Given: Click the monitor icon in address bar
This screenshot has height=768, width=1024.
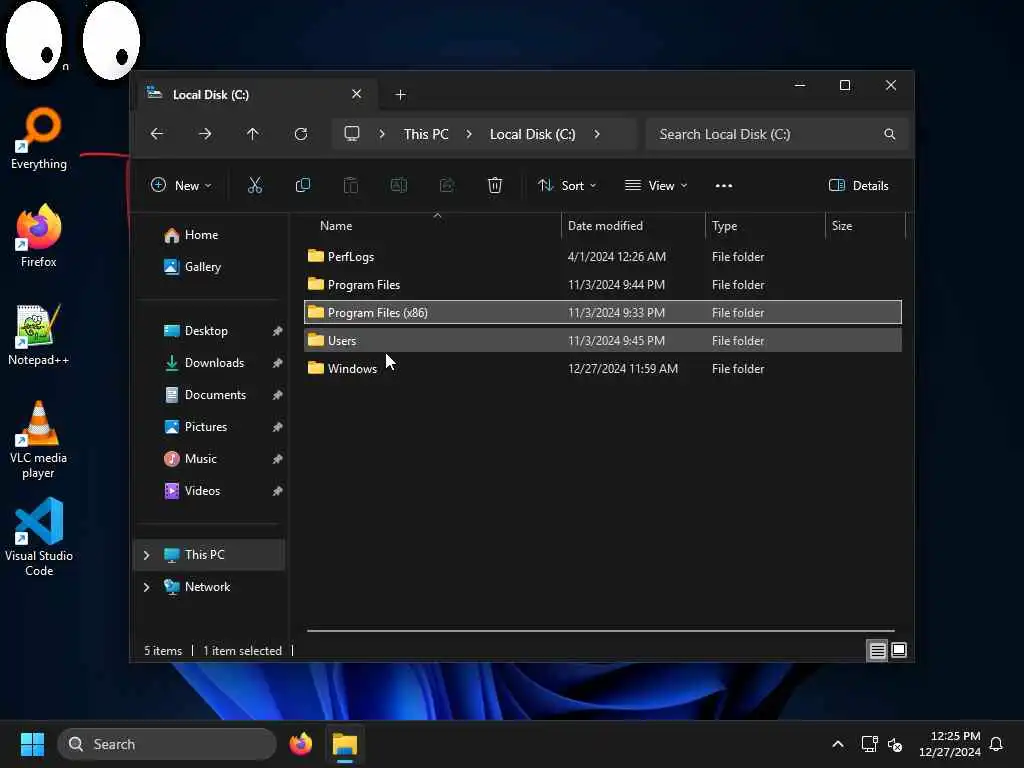Looking at the screenshot, I should [x=352, y=134].
